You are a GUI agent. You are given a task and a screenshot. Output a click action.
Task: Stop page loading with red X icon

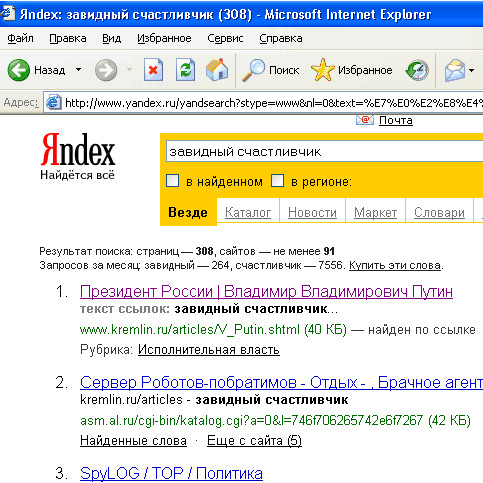pyautogui.click(x=154, y=70)
